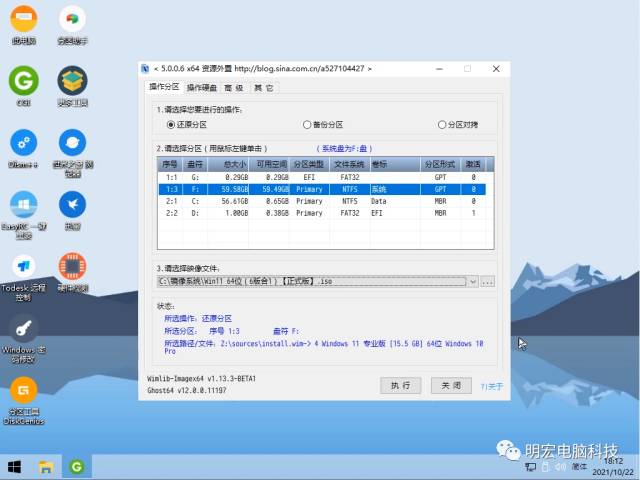Viewport: 640px width, 480px height.
Task: Select partition row 2:1 drive C:
Action: (x=322, y=201)
